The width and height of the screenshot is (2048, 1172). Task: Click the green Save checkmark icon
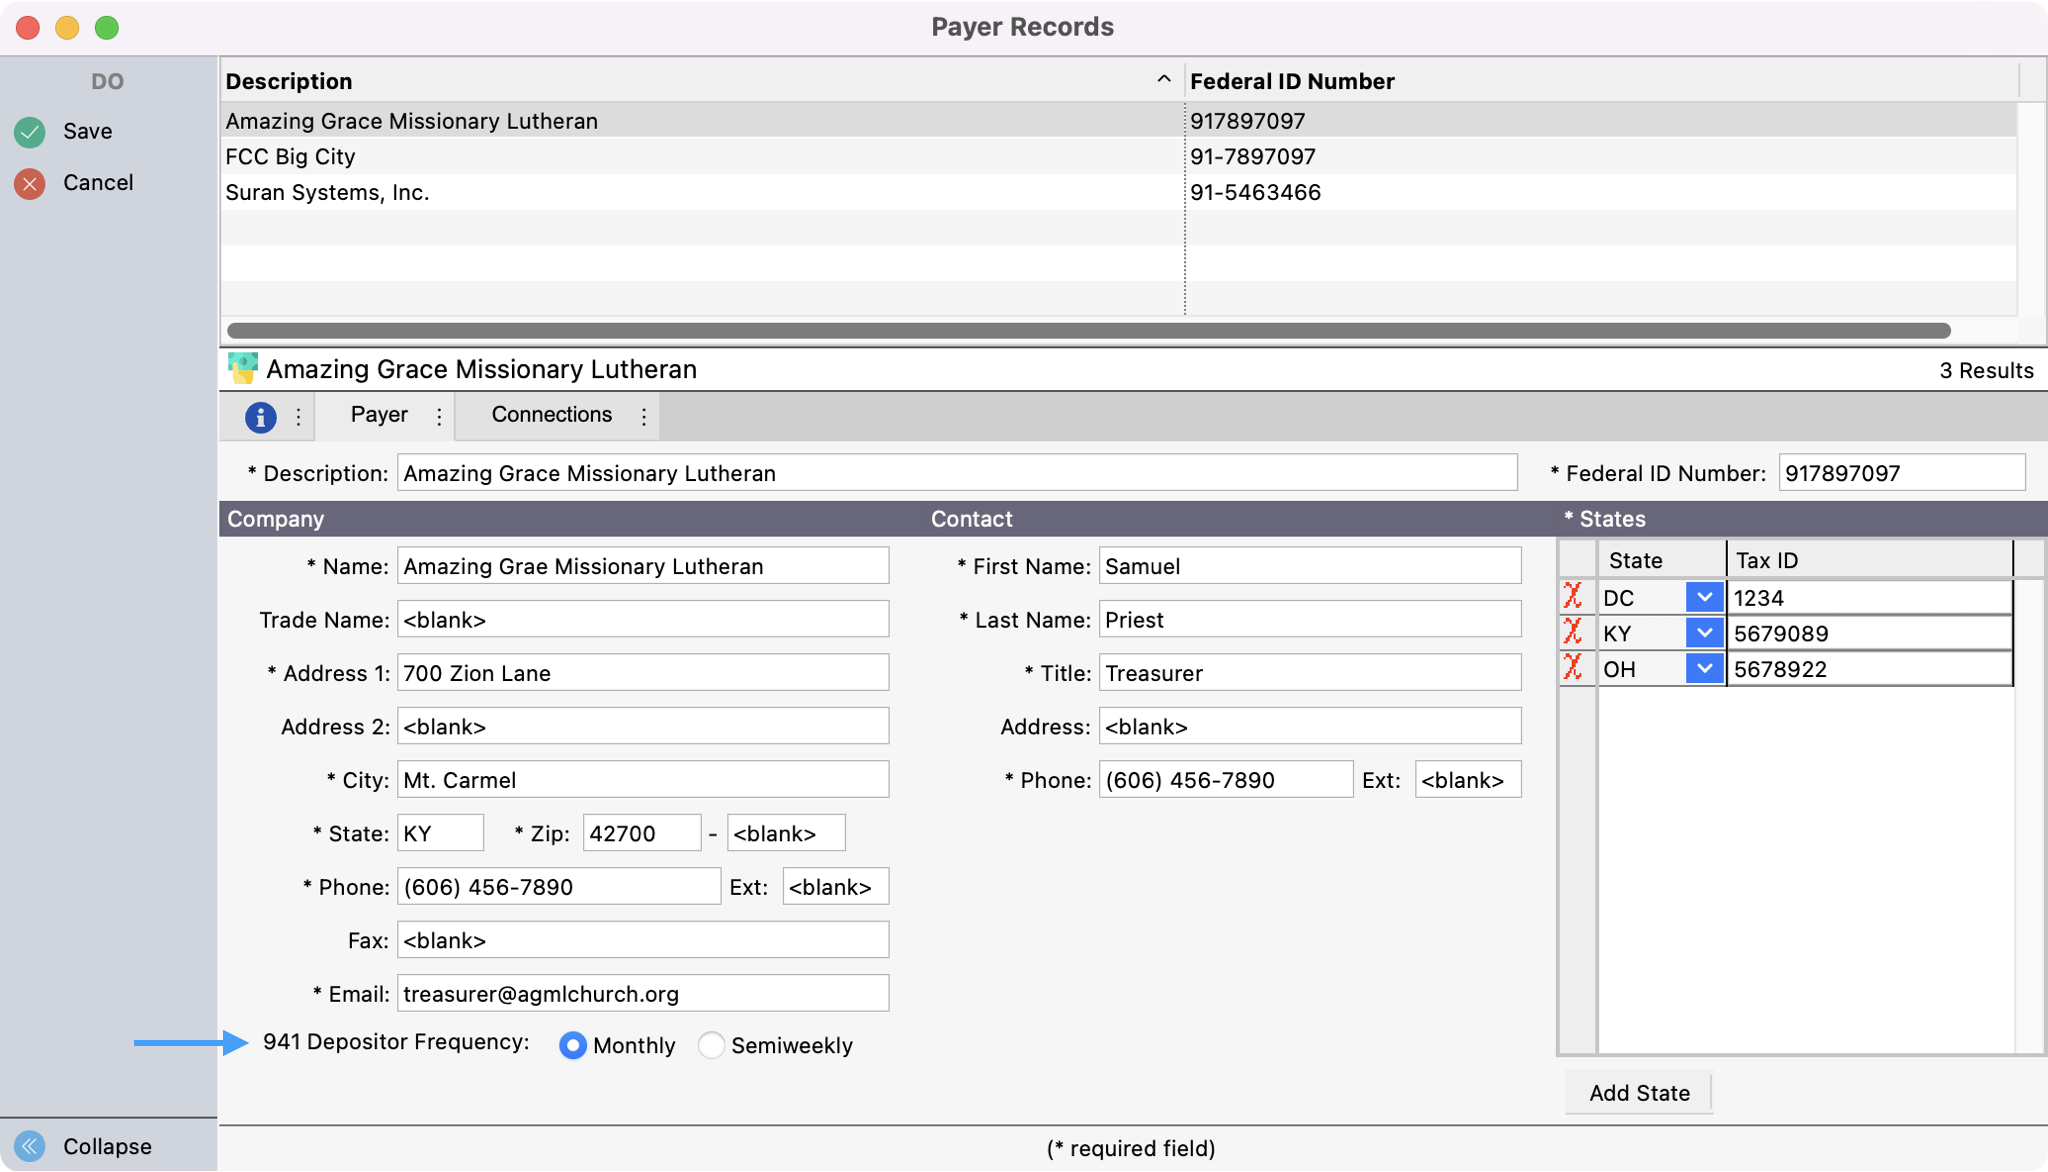30,131
